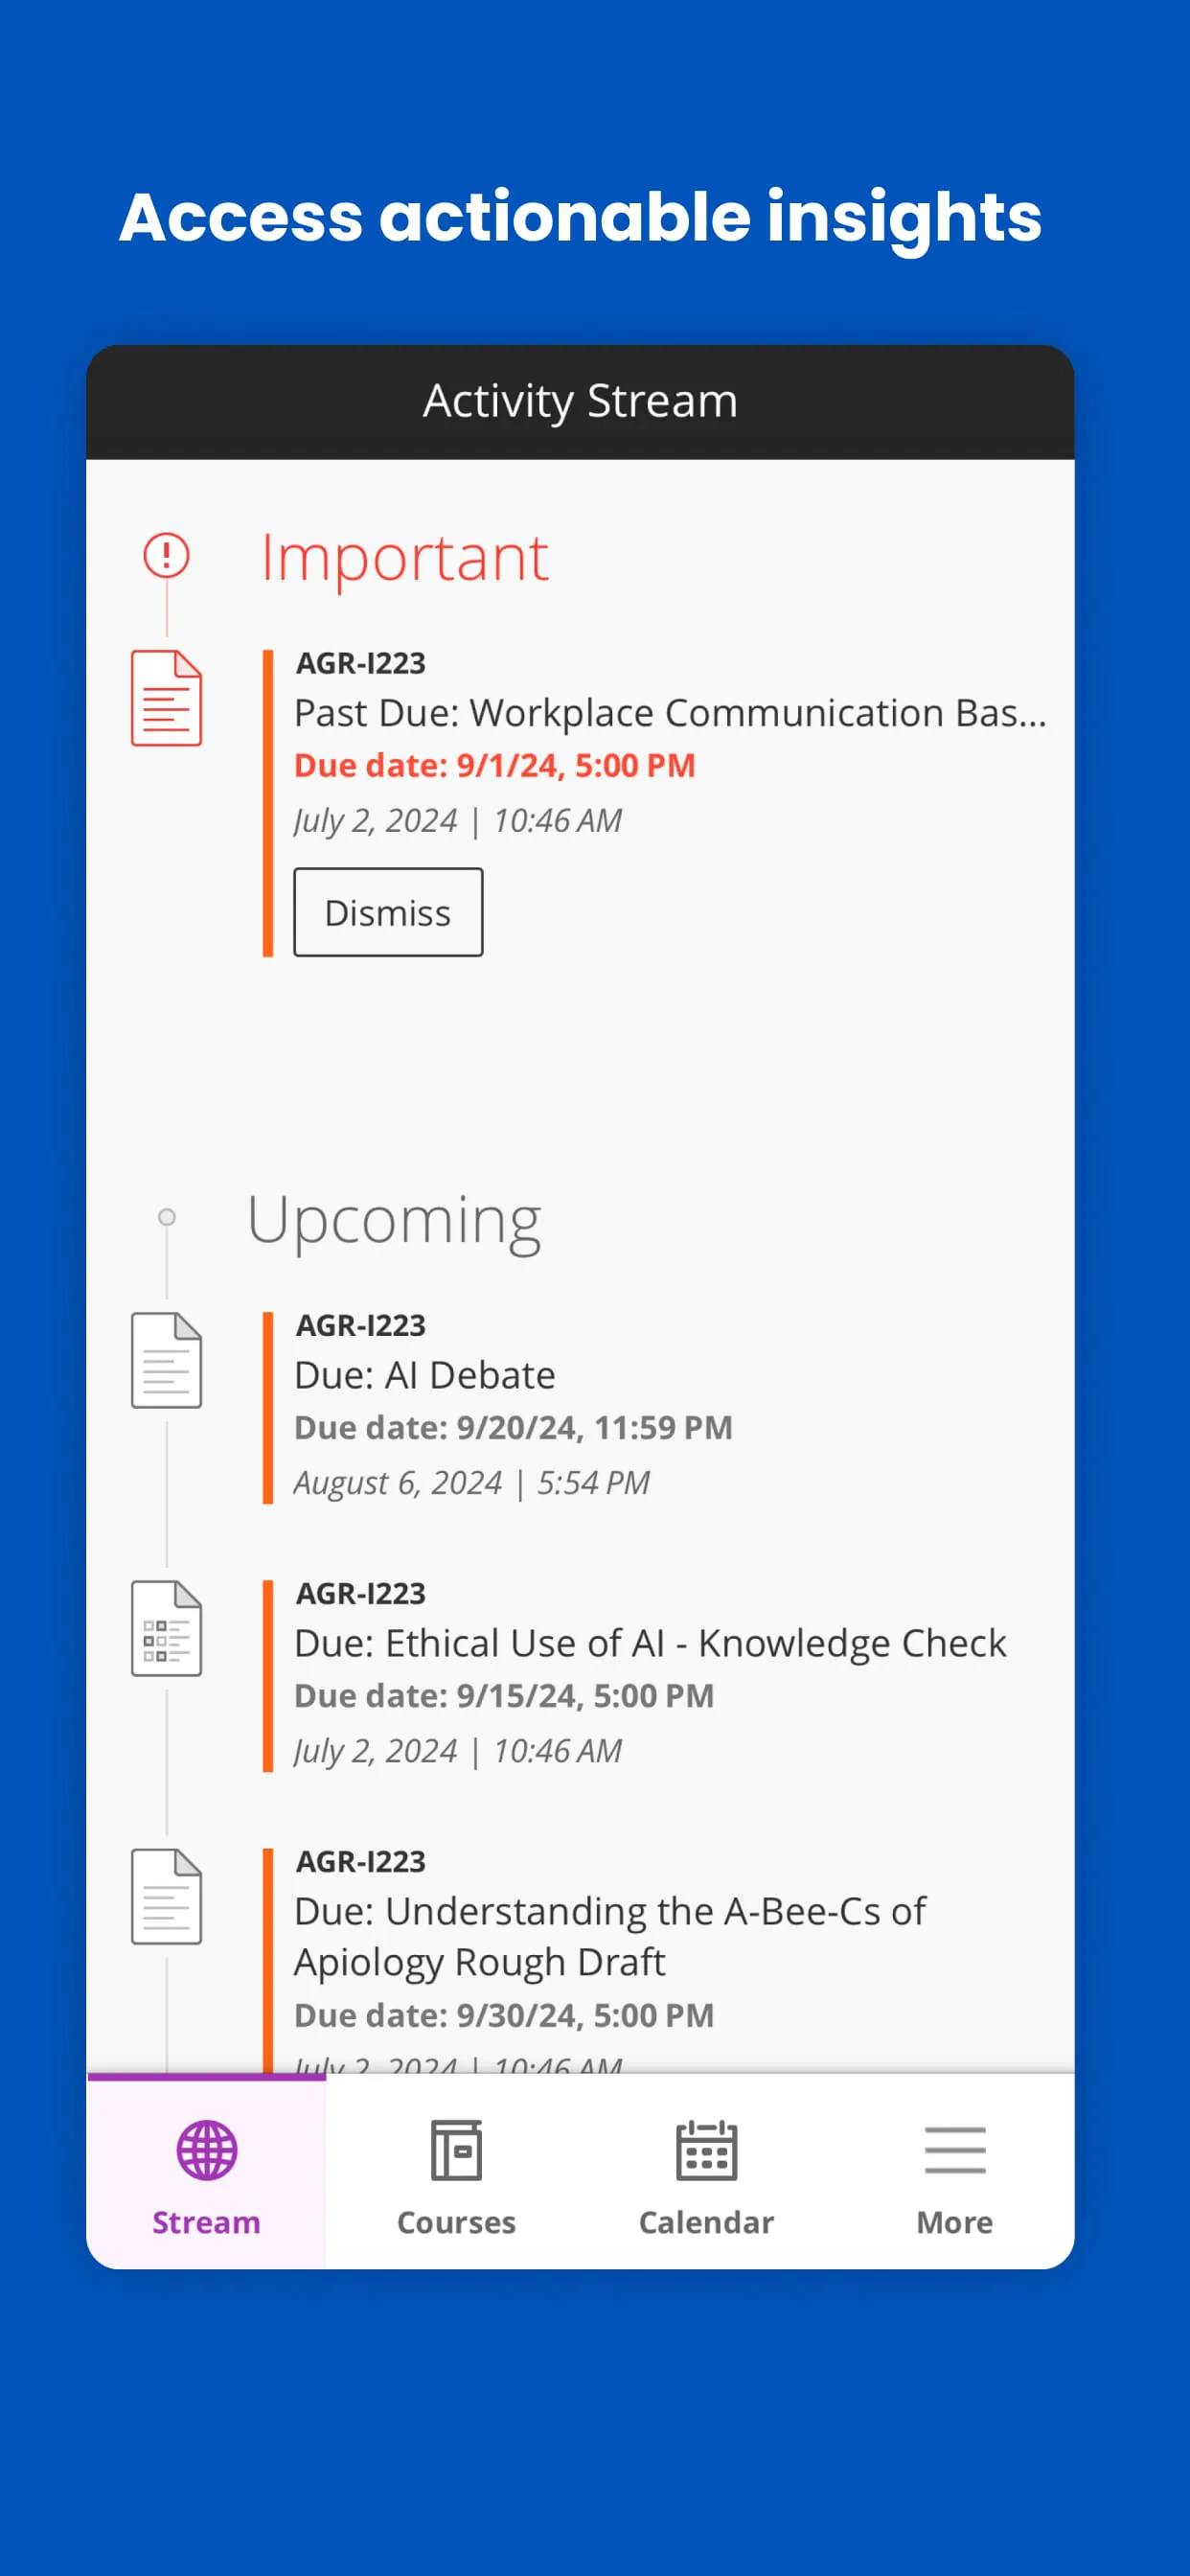Open the Due: AI Debate assignment

click(x=425, y=1375)
